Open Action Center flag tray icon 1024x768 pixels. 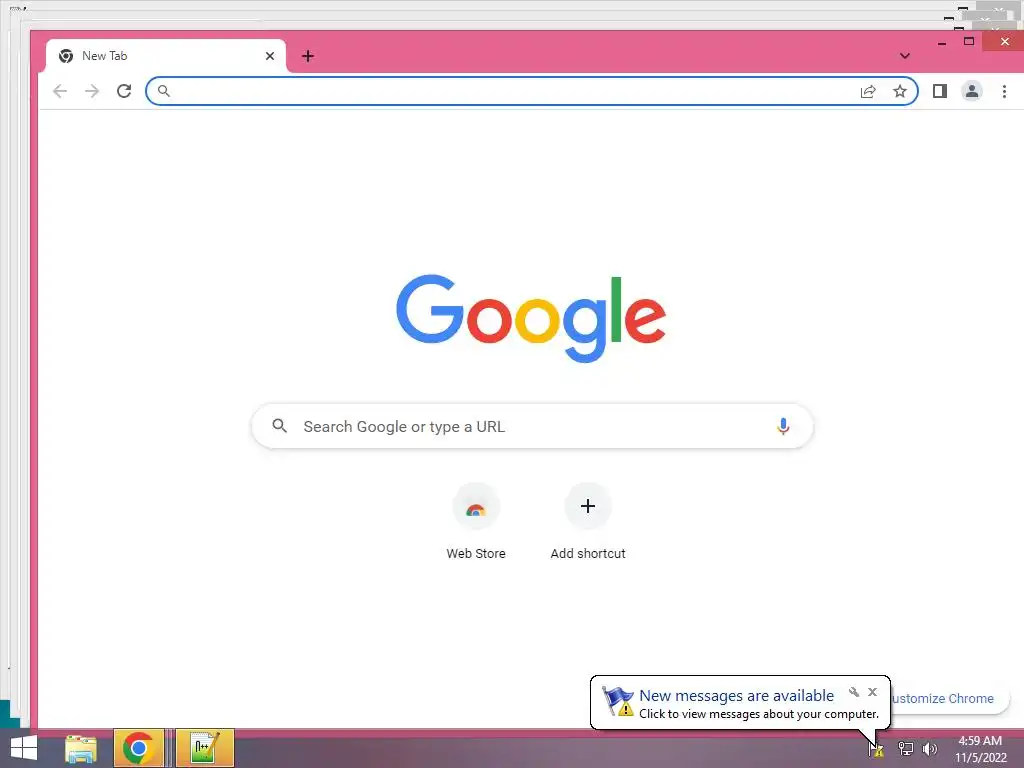tap(876, 748)
